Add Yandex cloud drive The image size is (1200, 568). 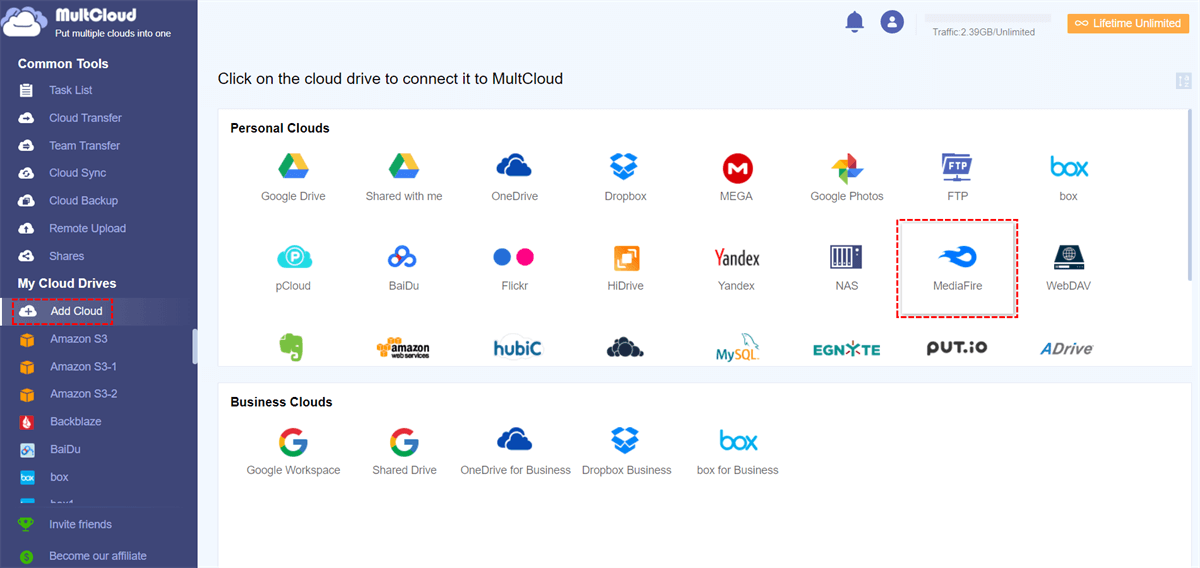point(736,267)
